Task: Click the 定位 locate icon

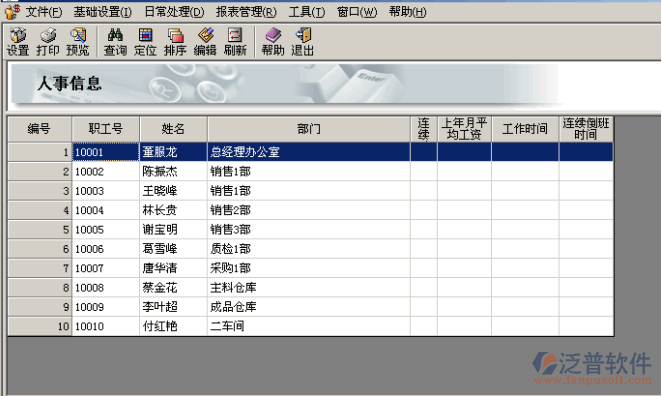Action: [145, 42]
